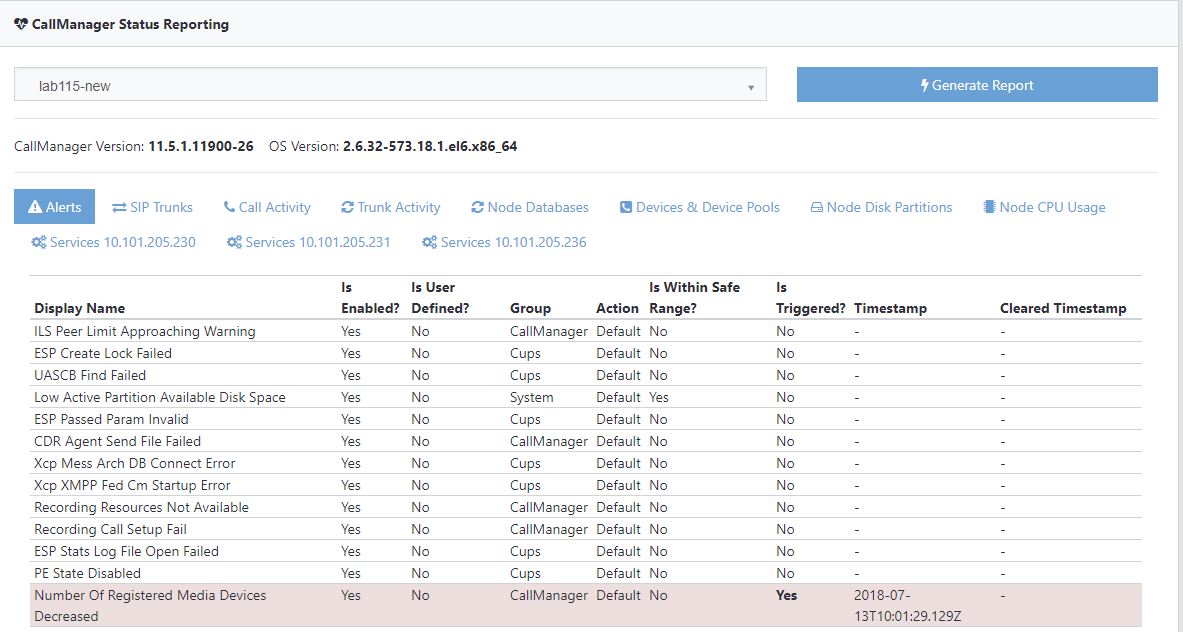Screen dimensions: 1183x632
Task: Select Number Of Registered Media Devices Decreased
Action: [x=585, y=606]
